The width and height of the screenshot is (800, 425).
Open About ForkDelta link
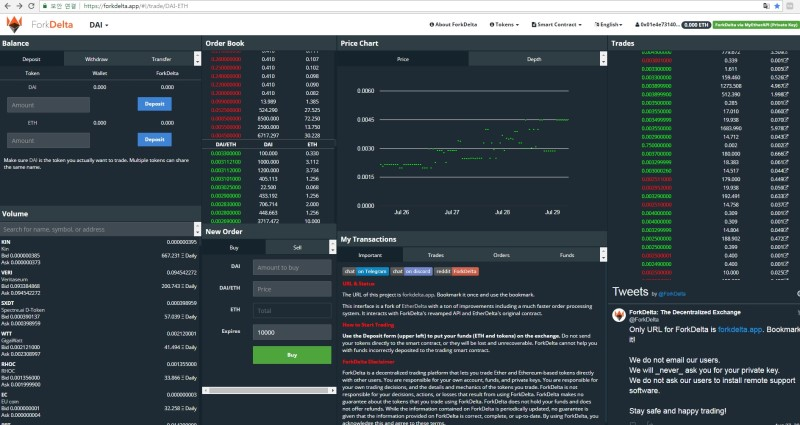pos(453,24)
